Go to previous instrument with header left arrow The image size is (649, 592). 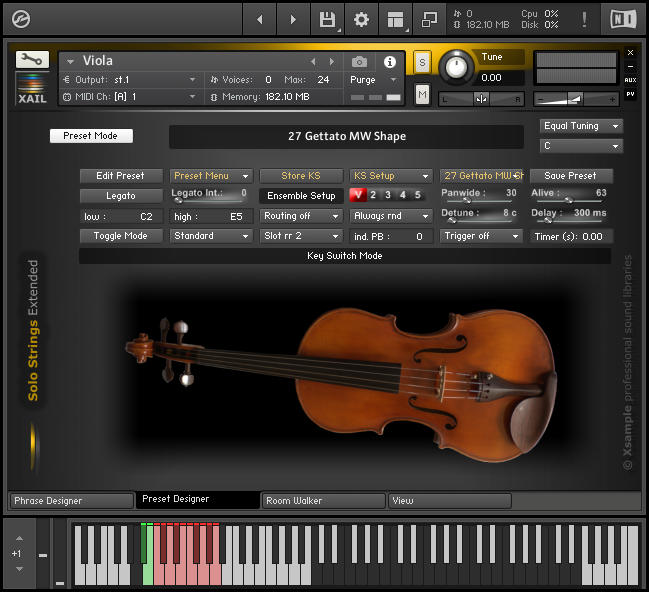[x=260, y=19]
